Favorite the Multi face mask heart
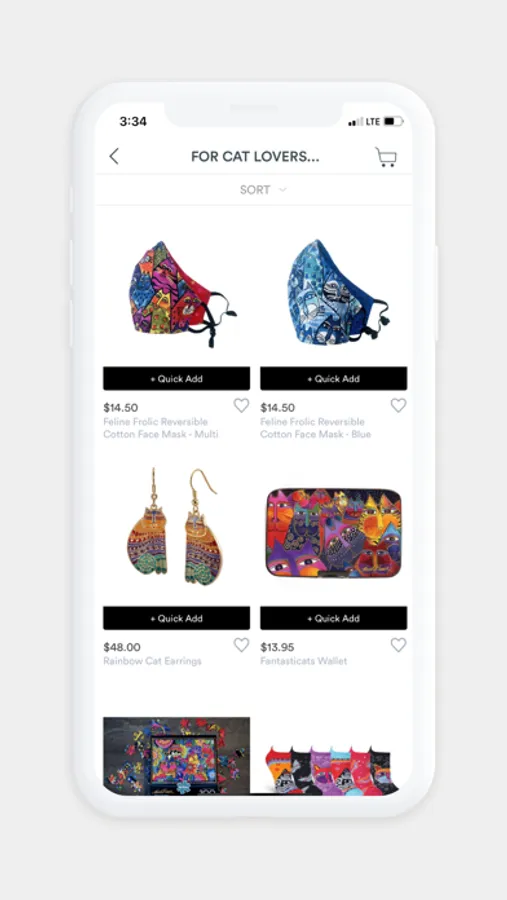Screen dimensions: 507x900 pos(241,406)
